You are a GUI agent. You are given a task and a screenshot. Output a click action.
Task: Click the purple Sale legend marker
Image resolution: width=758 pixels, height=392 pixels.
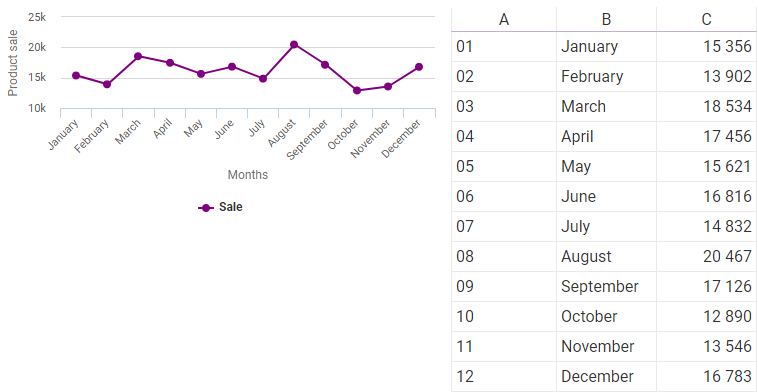click(x=206, y=208)
